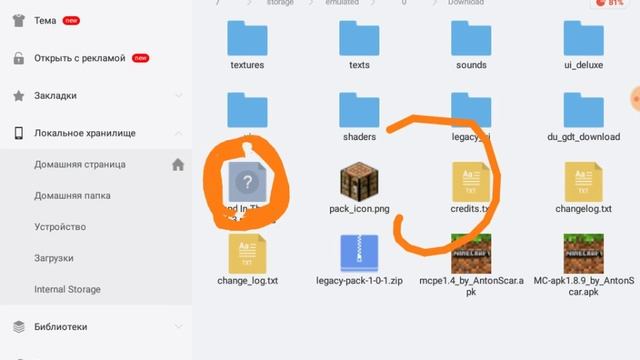Expand the Библиотеки chevron

(179, 327)
